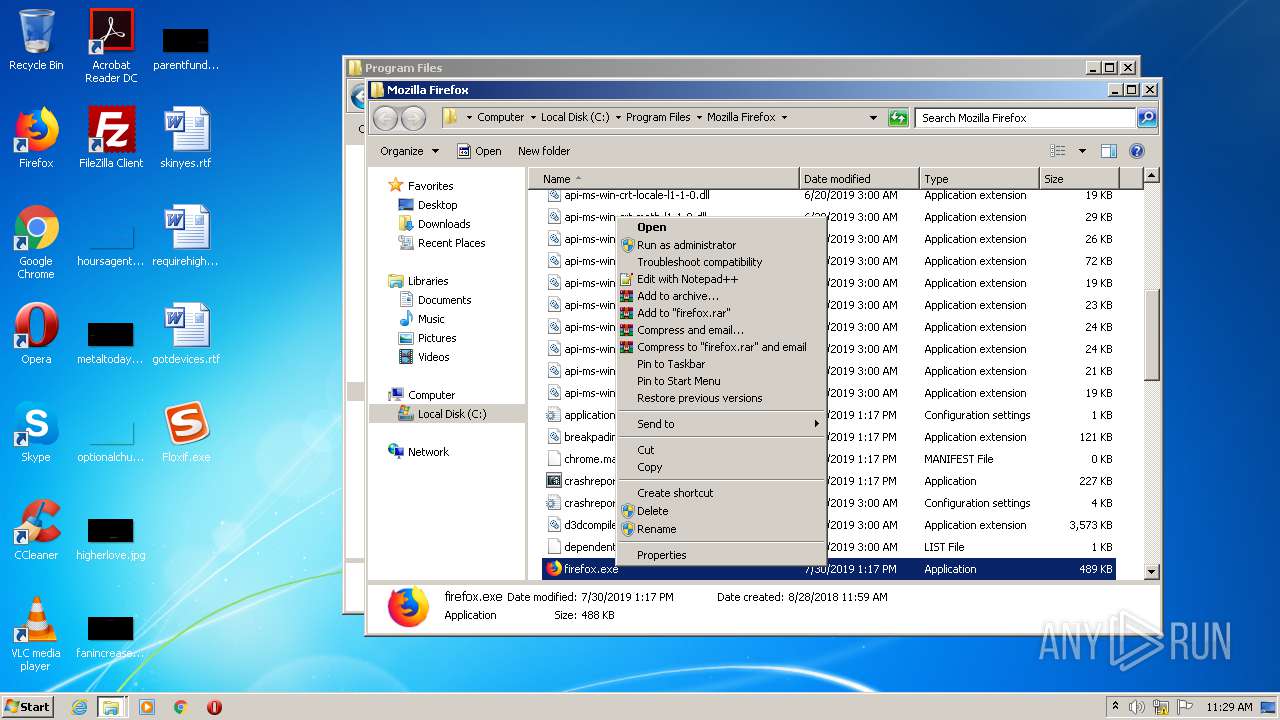The image size is (1280, 720).
Task: Open higherlove.jpg on desktop
Action: [x=111, y=538]
